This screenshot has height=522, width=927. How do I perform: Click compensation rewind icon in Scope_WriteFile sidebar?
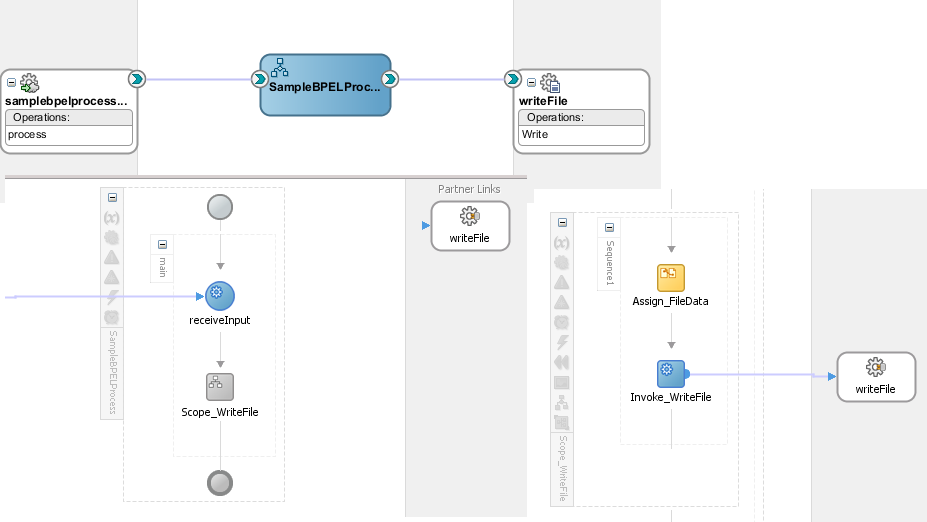[x=562, y=362]
